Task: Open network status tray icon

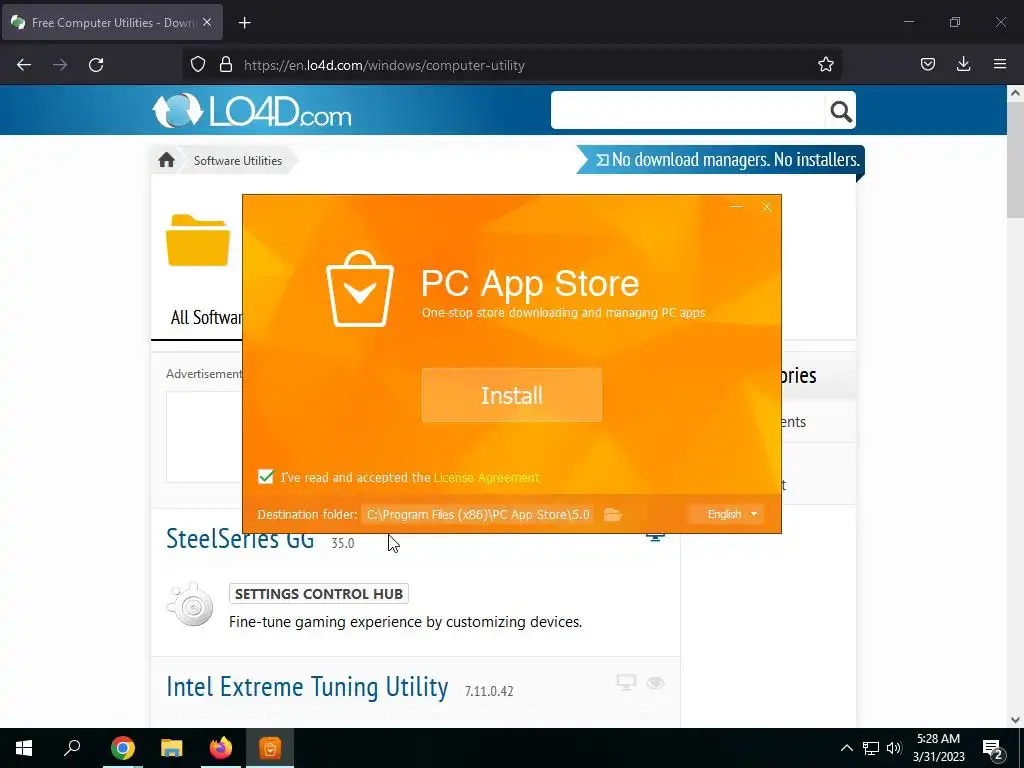Action: pos(871,748)
